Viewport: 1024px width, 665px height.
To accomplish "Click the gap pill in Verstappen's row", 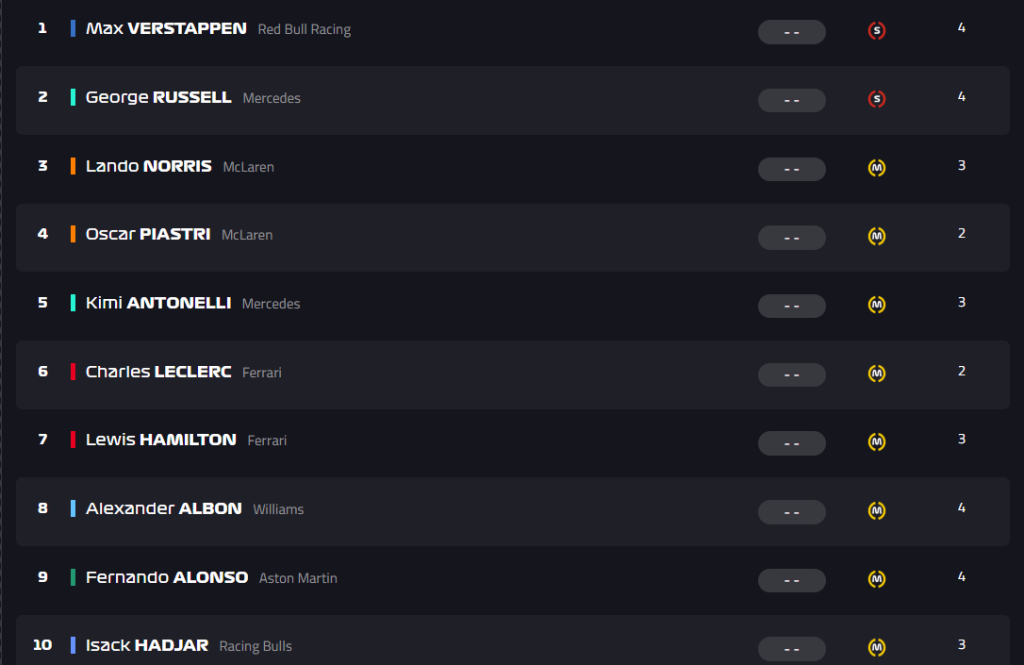I will point(792,32).
